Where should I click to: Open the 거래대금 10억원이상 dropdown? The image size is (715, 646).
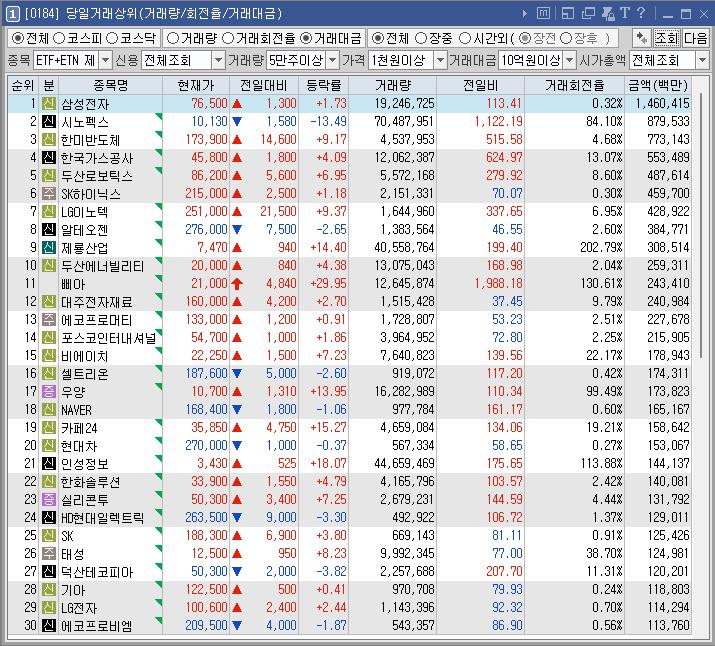[x=570, y=60]
